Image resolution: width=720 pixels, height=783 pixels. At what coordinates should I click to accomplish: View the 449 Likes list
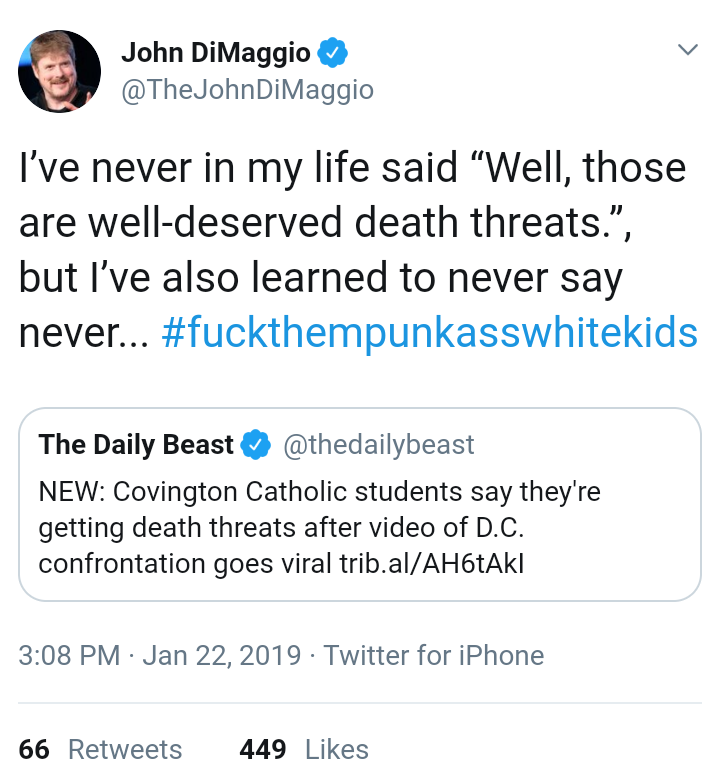[x=304, y=750]
